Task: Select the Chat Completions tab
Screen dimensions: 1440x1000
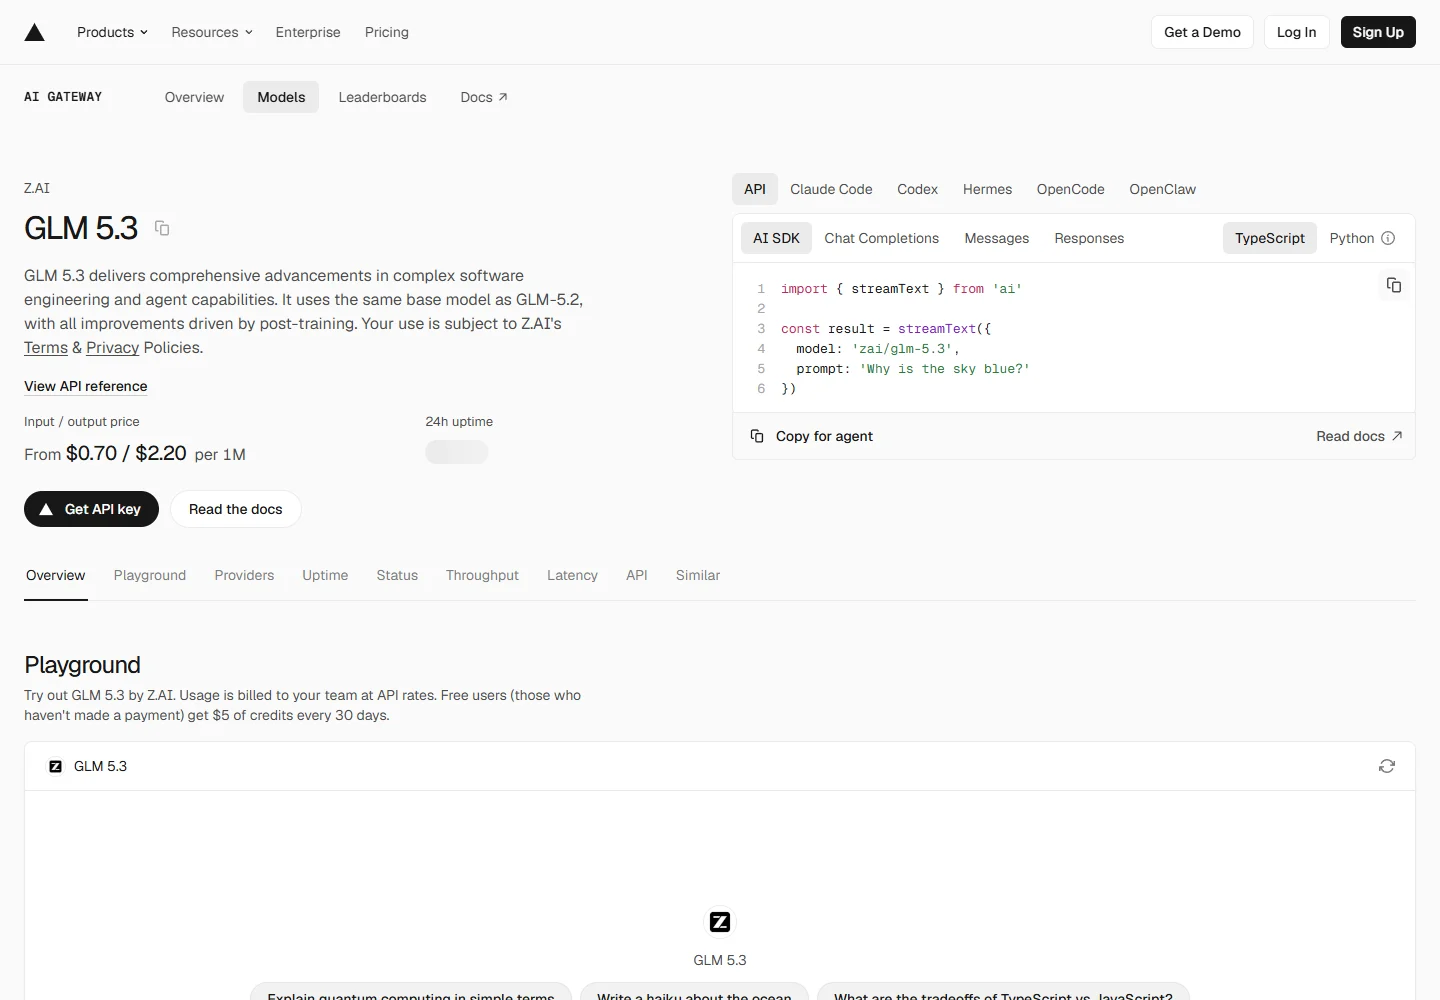Action: point(881,238)
